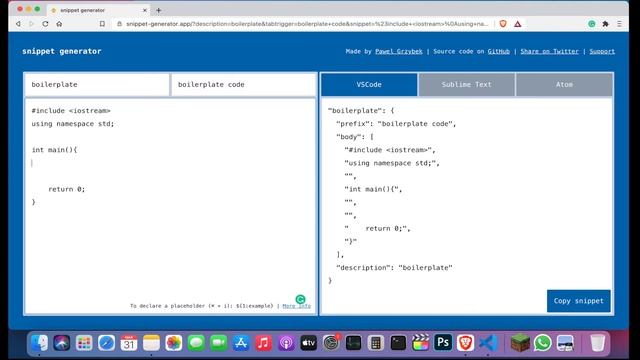This screenshot has width=640, height=360.
Task: Select the VSCode output tab
Action: click(369, 84)
